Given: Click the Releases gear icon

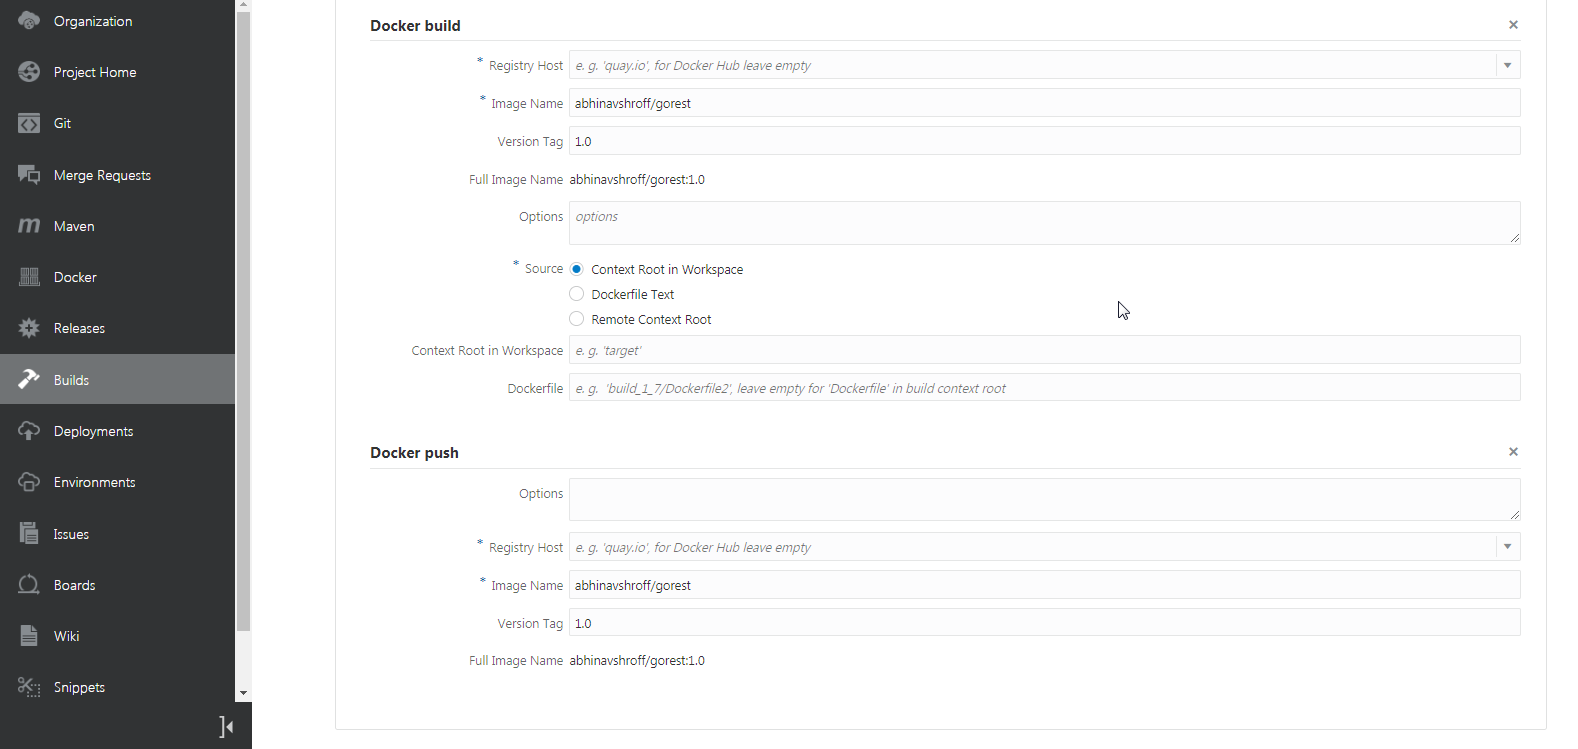Looking at the screenshot, I should [29, 328].
